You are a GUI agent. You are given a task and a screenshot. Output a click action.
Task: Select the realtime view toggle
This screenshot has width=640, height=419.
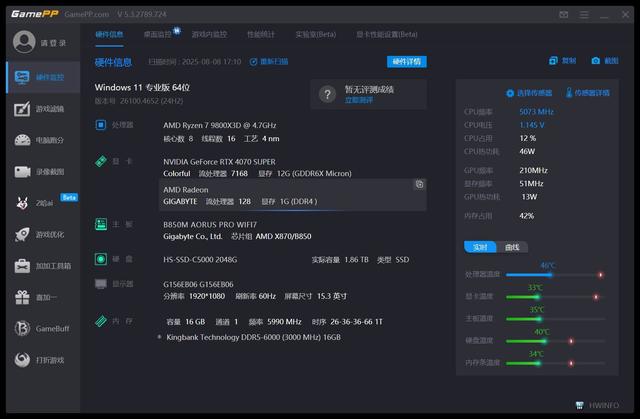(x=480, y=247)
